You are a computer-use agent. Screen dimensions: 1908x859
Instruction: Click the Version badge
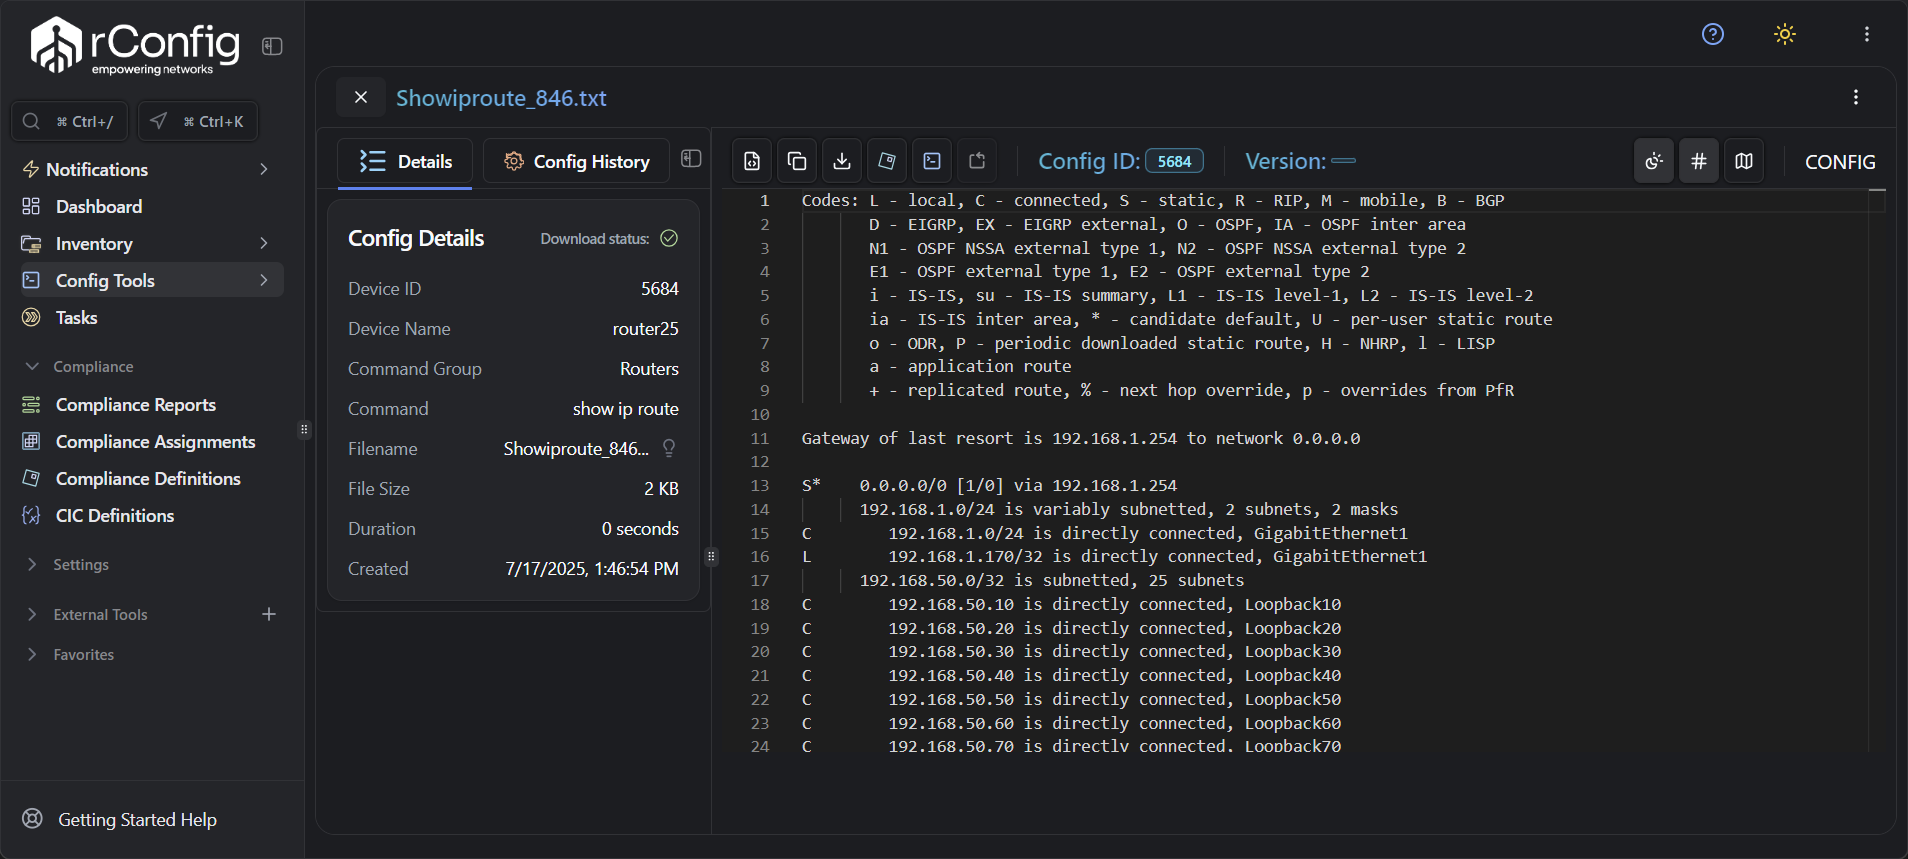[1344, 160]
